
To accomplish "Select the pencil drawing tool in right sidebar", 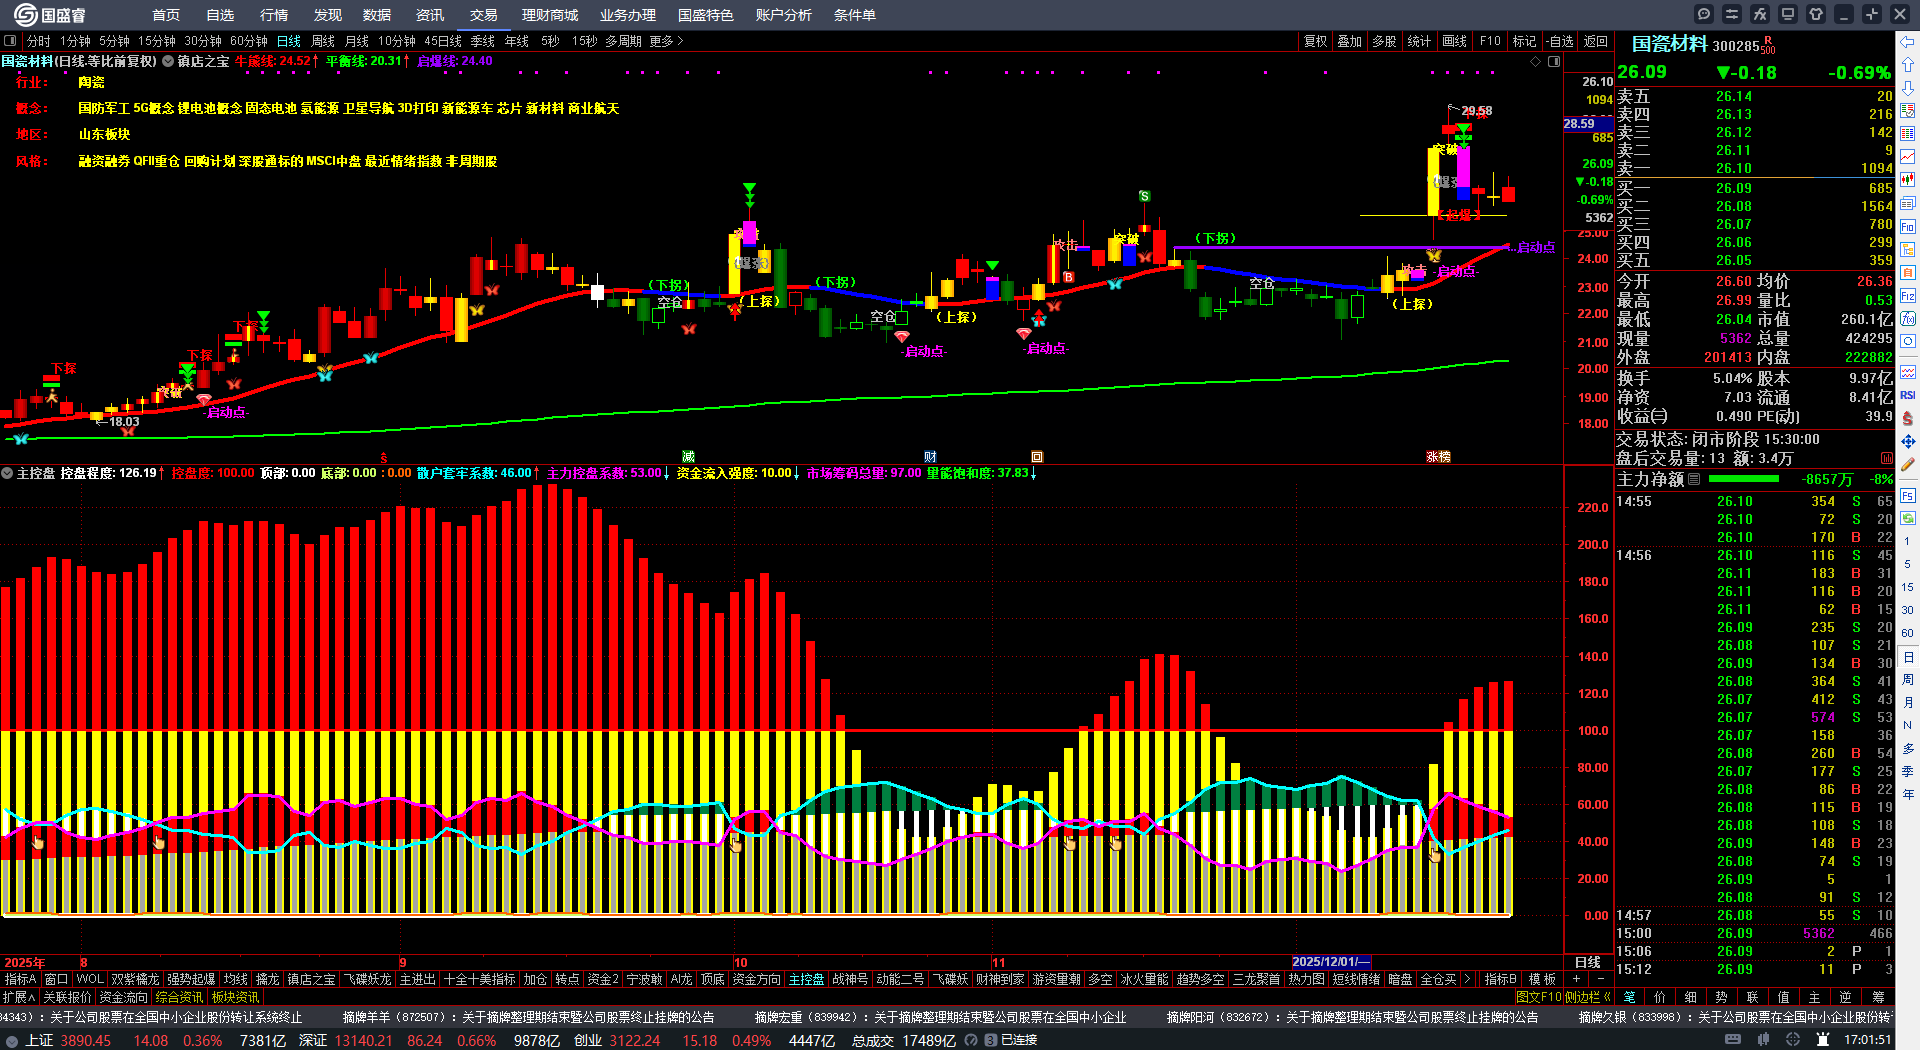I will click(x=1908, y=464).
